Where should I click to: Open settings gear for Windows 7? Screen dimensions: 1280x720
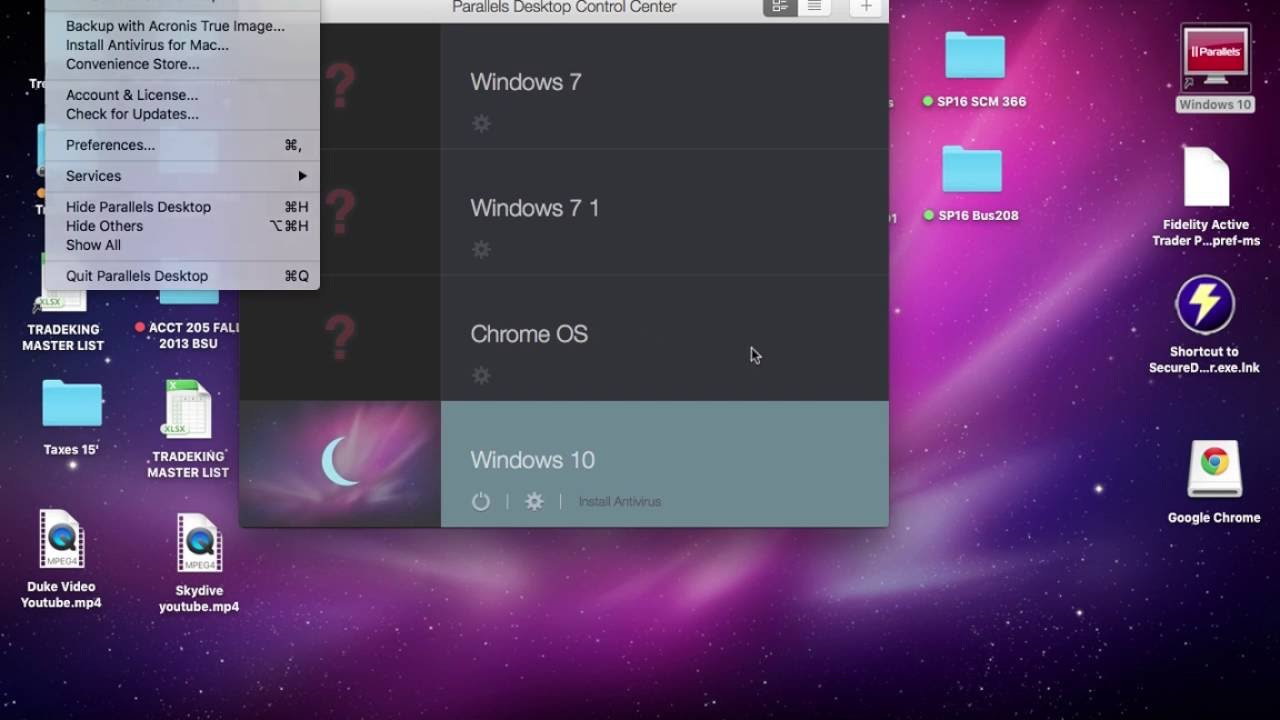481,123
